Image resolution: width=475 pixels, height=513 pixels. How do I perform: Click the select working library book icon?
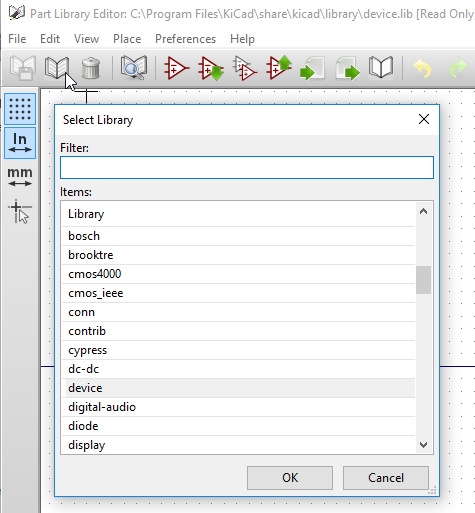coord(57,68)
